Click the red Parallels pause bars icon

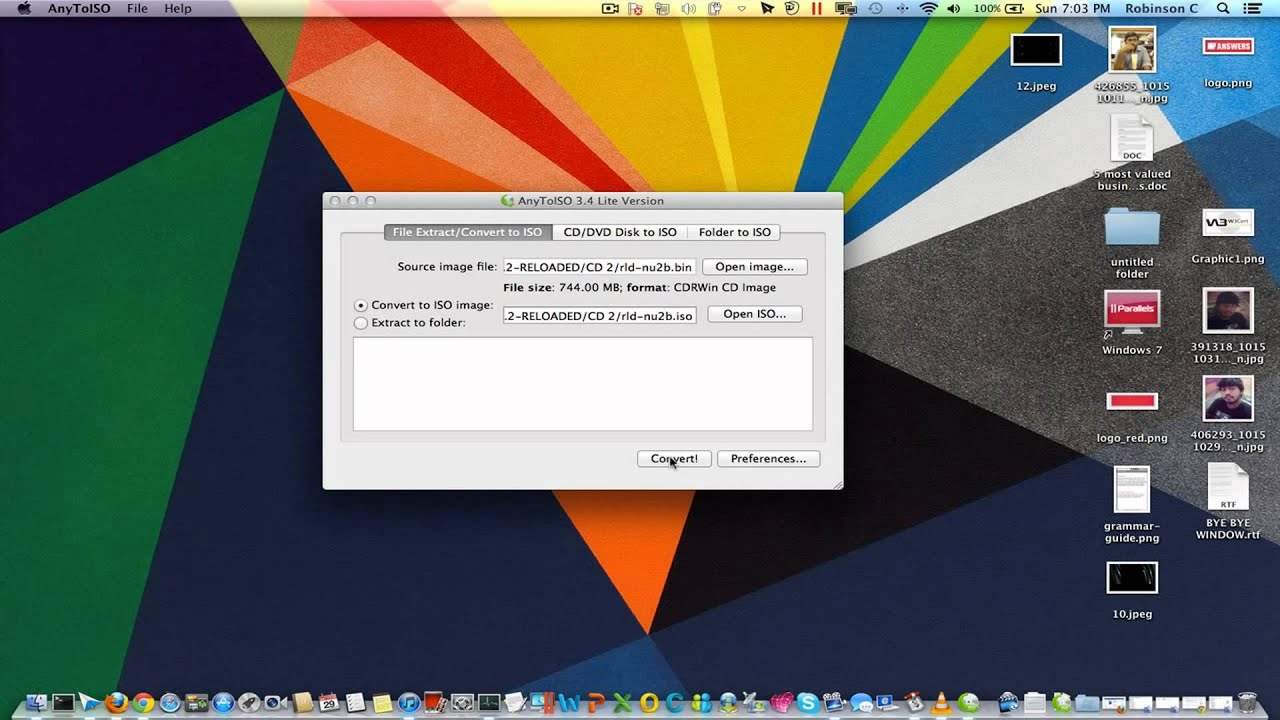click(x=817, y=8)
